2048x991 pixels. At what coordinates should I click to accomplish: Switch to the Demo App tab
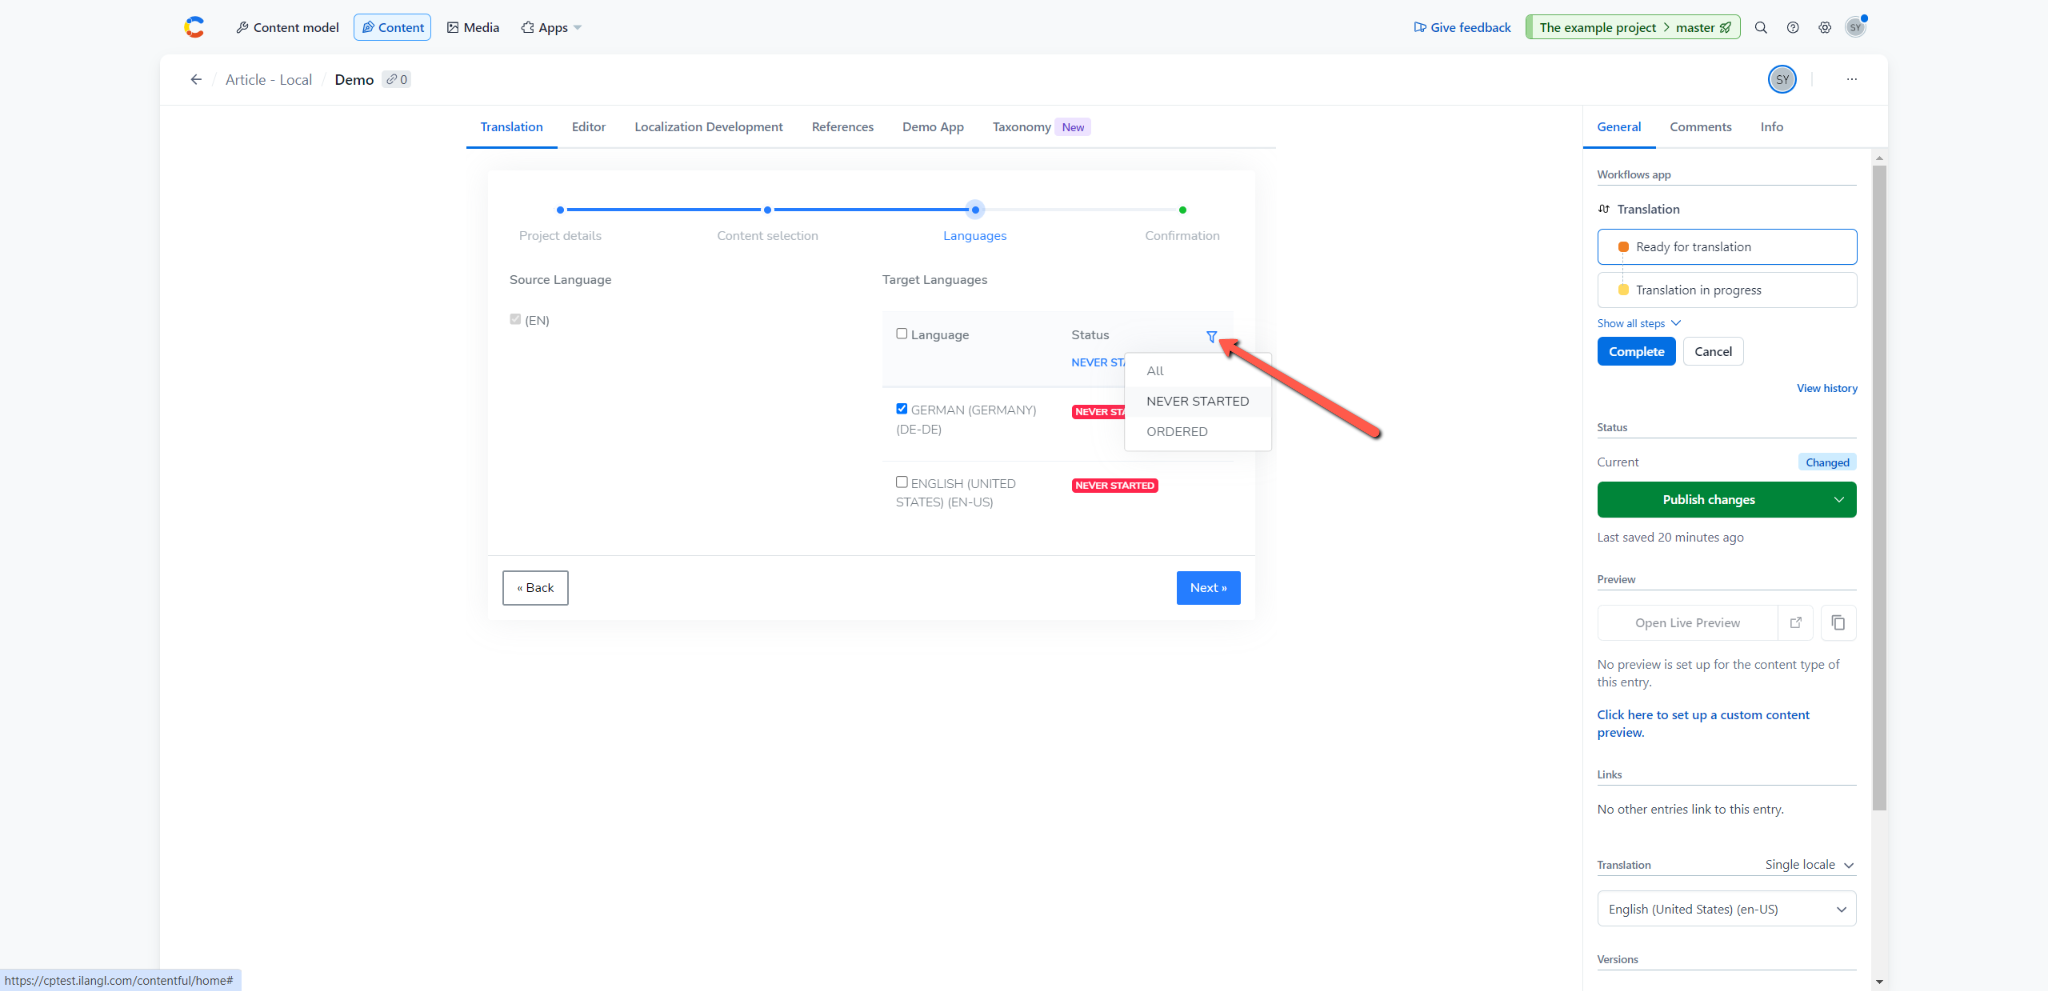pyautogui.click(x=933, y=127)
